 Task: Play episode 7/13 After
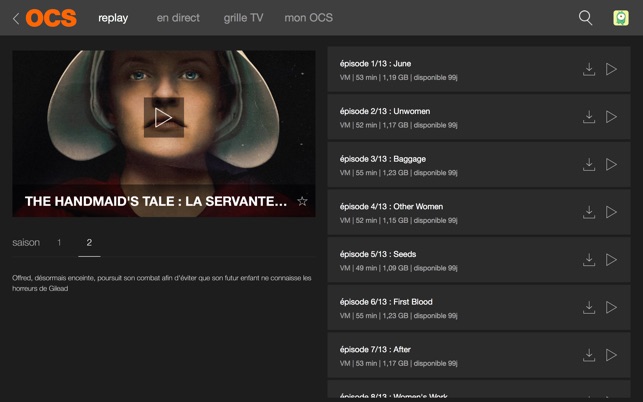pyautogui.click(x=611, y=355)
